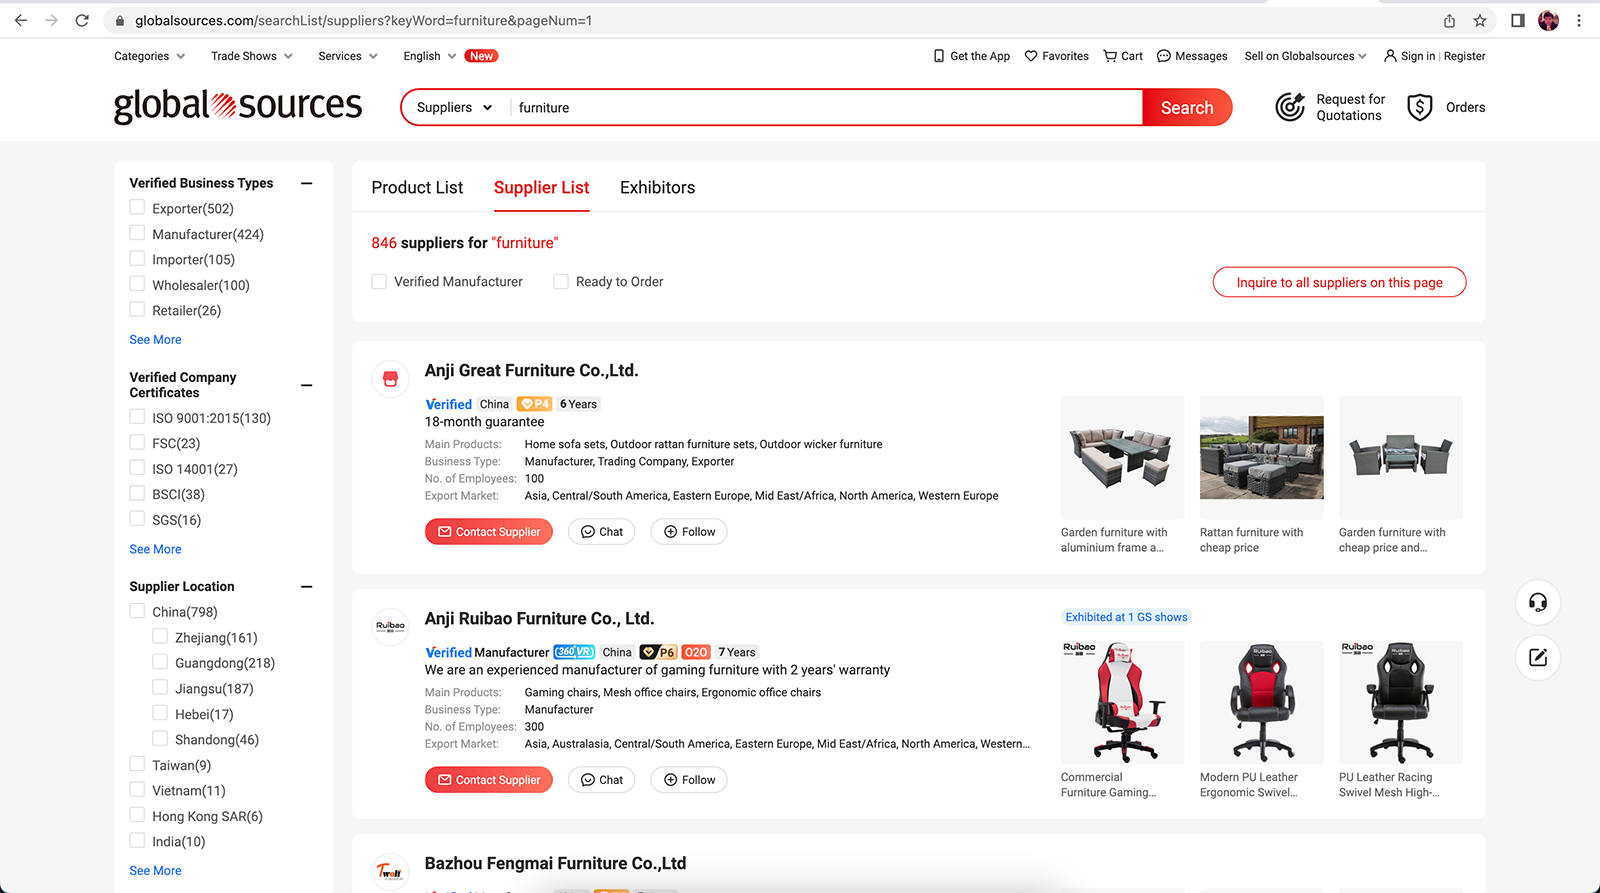1600x893 pixels.
Task: Check the Manufacturer(424) filter
Action: (x=137, y=233)
